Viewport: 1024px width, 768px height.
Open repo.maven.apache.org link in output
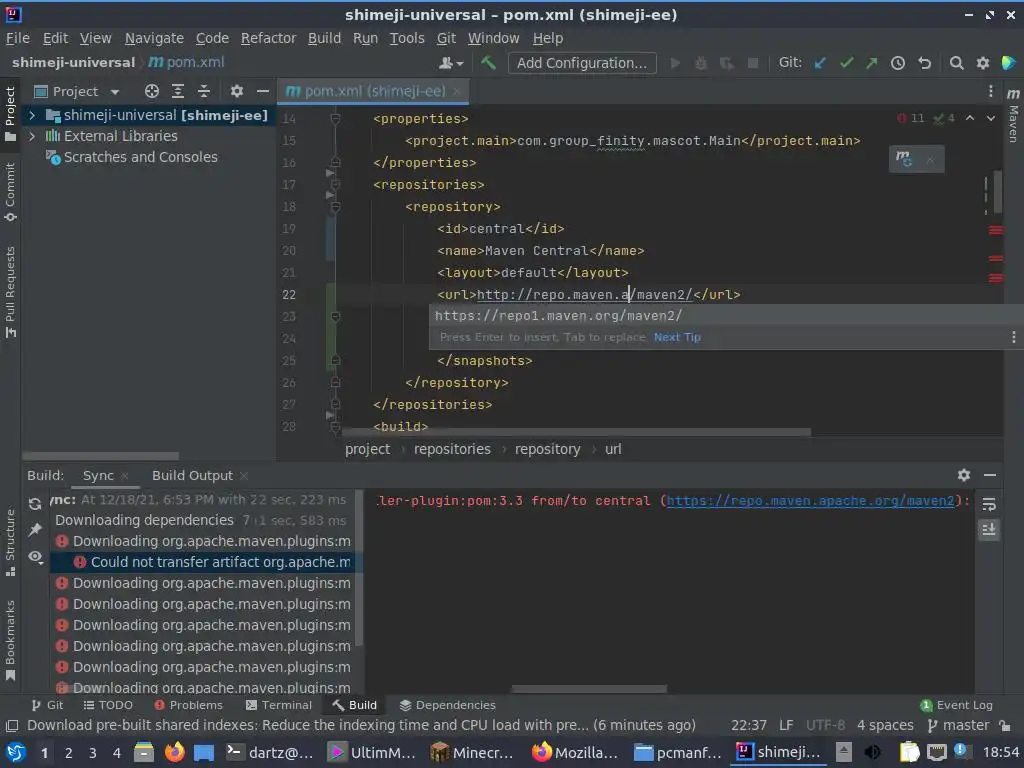pyautogui.click(x=810, y=501)
